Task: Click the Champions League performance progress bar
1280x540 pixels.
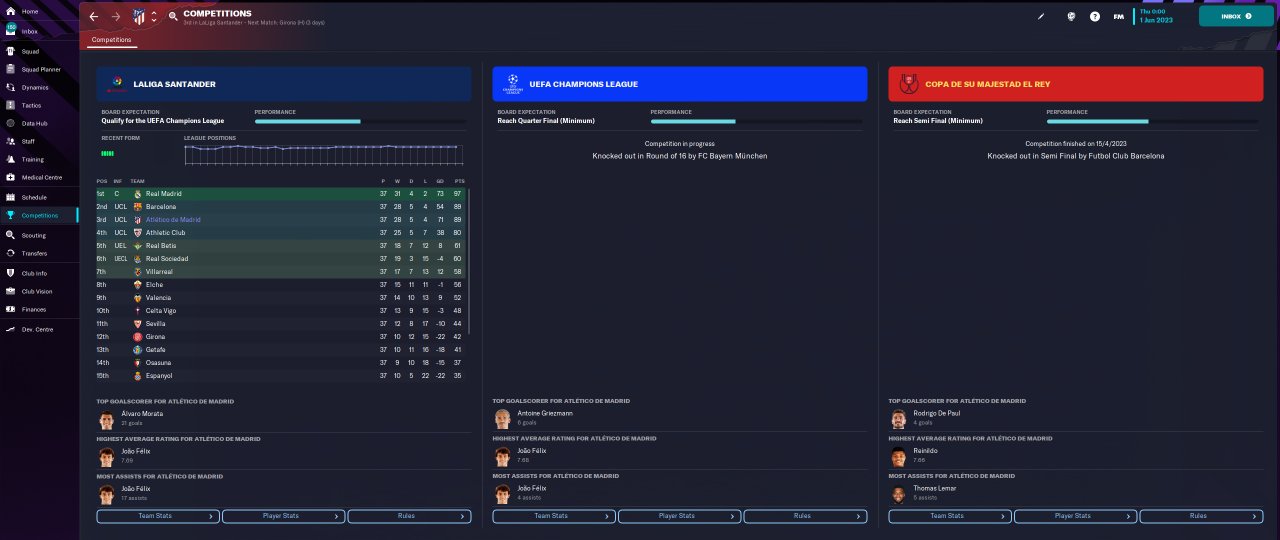Action: [755, 121]
